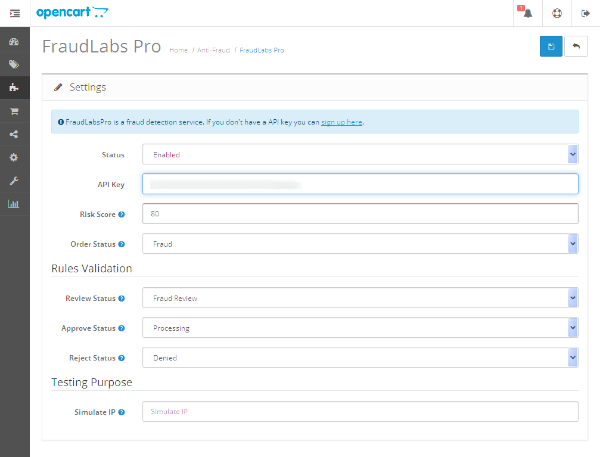Click the logout icon
The width and height of the screenshot is (600, 457).
click(x=585, y=13)
